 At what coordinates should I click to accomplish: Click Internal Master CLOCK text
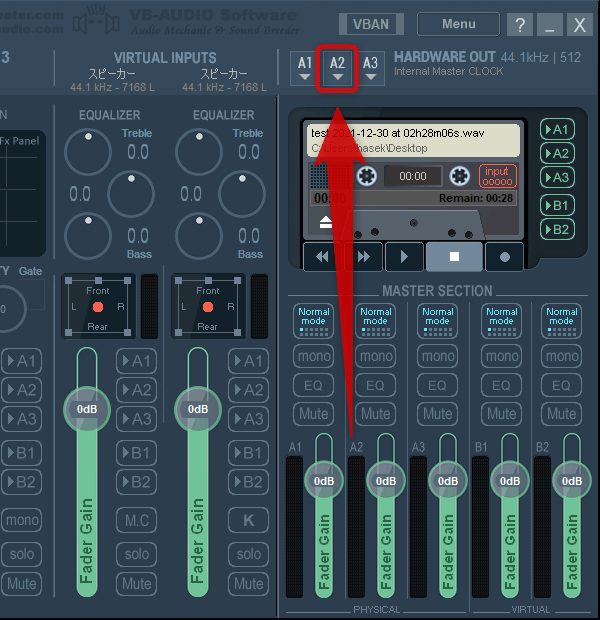point(449,72)
